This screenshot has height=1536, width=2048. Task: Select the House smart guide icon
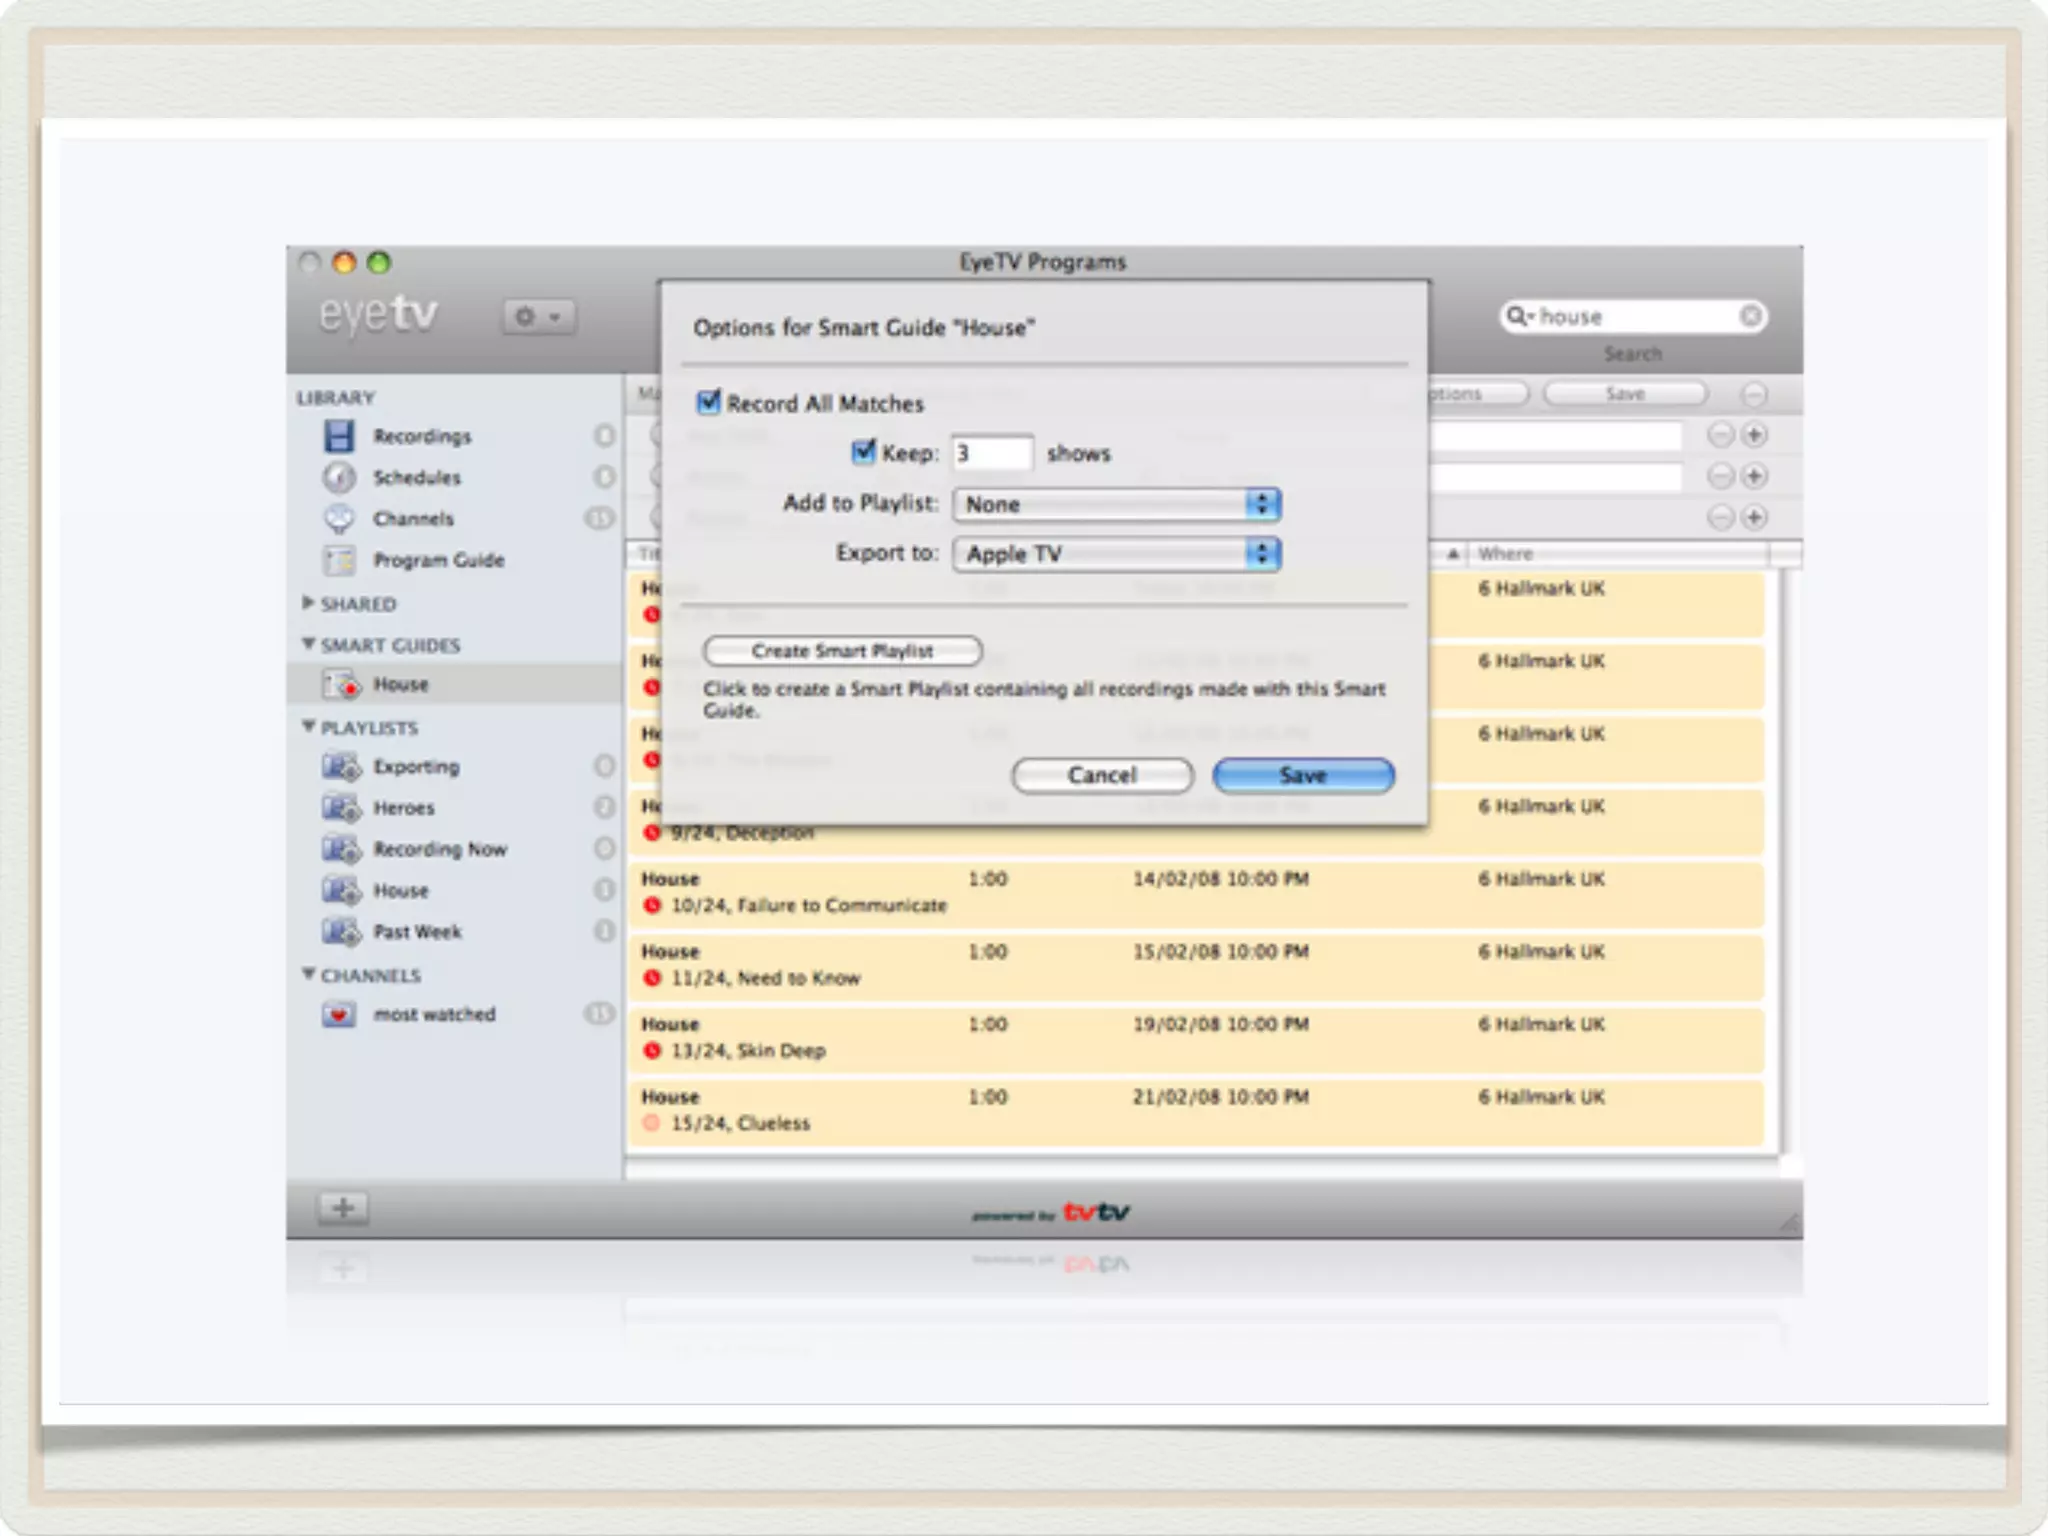point(340,685)
